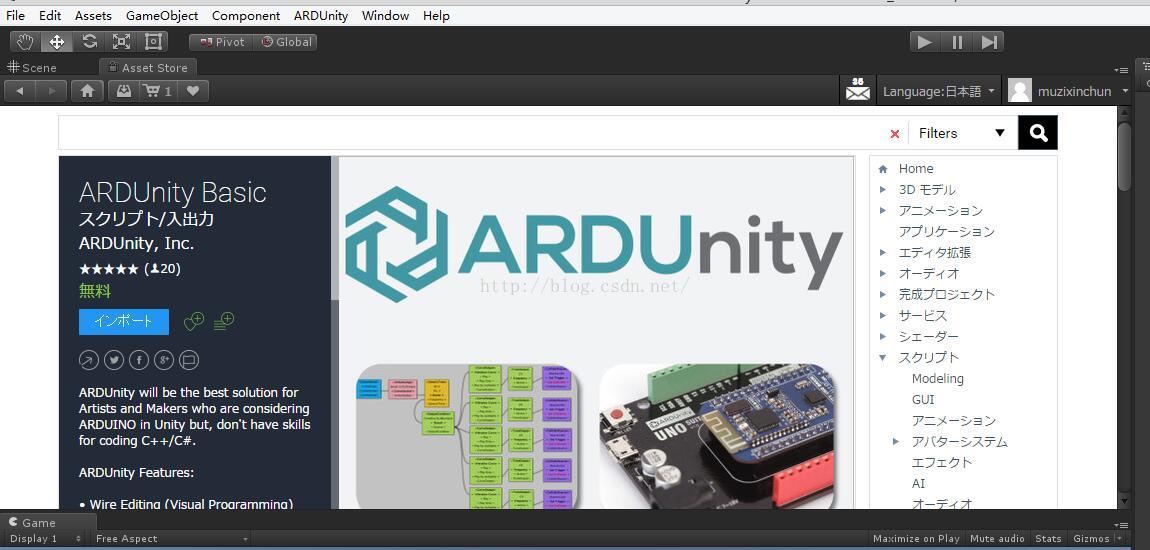Viewport: 1150px width, 550px height.
Task: Click the search magnifier button
Action: tap(1038, 133)
